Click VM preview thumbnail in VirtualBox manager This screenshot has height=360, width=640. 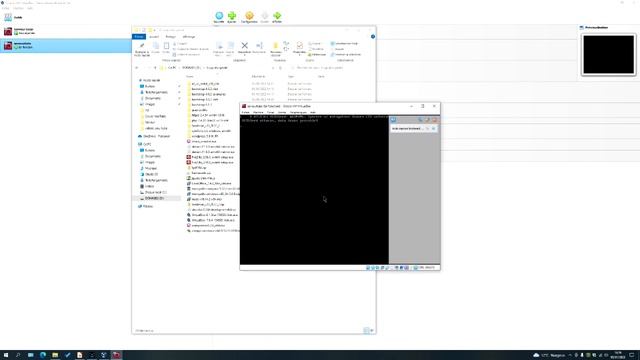[609, 54]
